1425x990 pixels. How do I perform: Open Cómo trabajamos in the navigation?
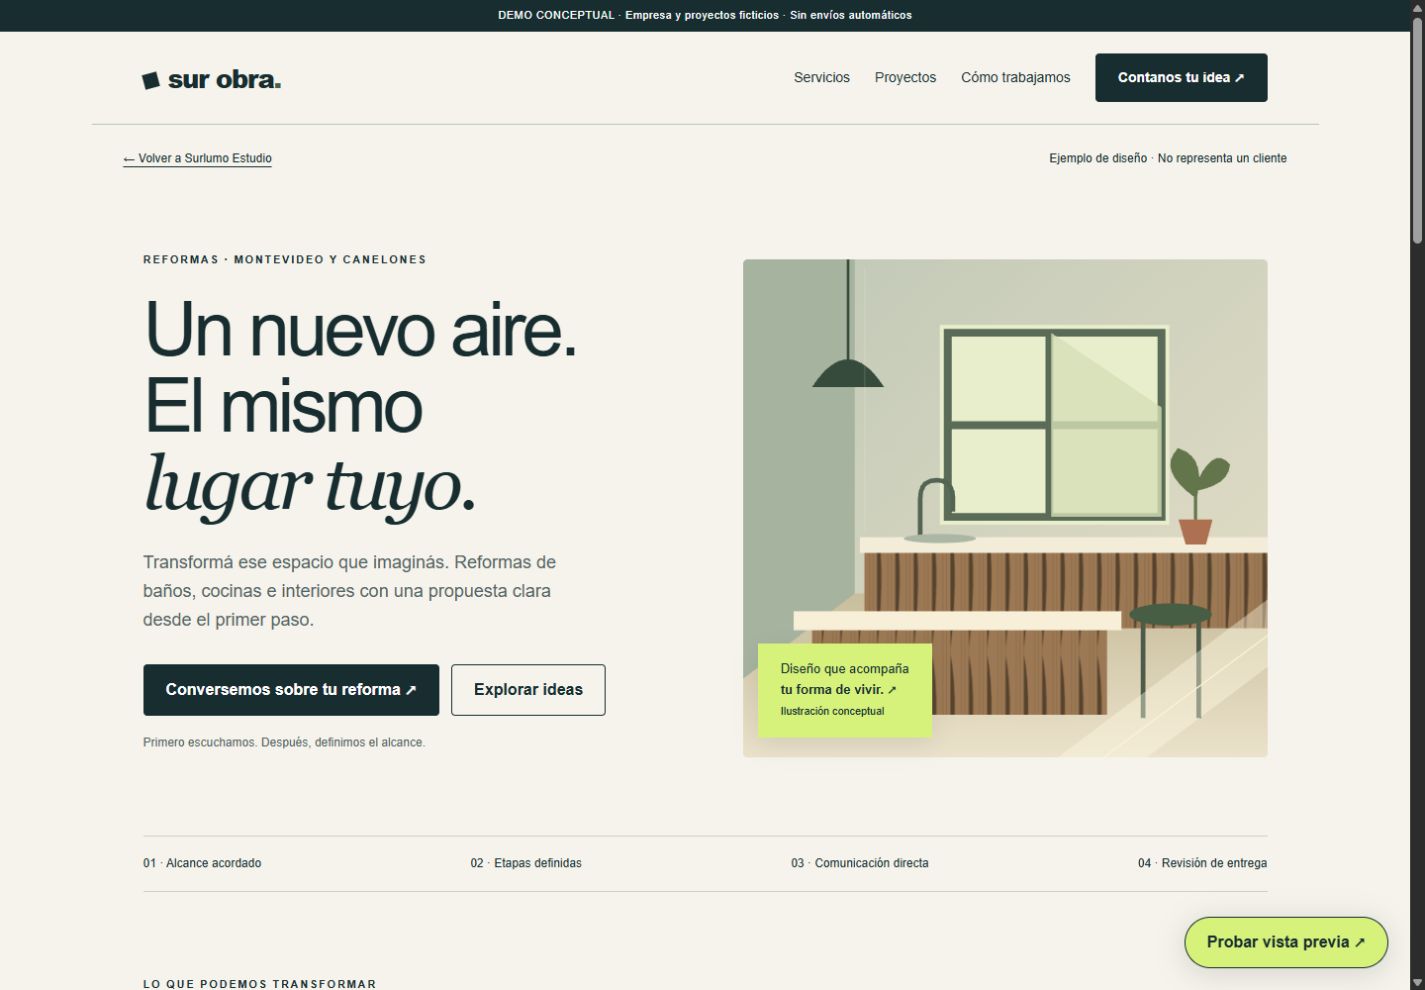pos(1015,78)
